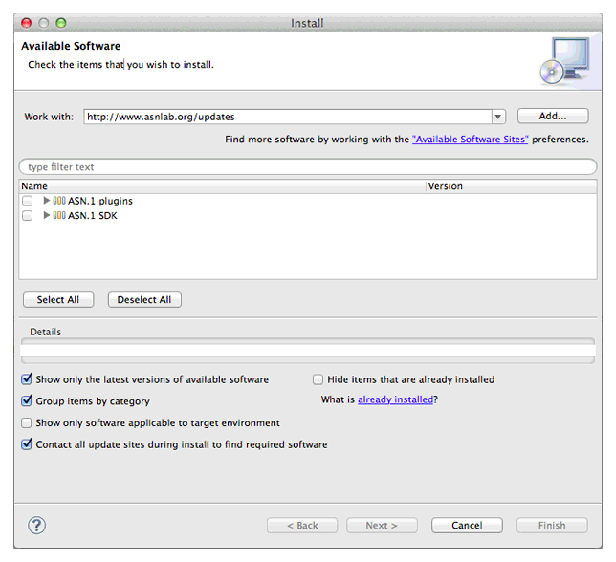
Task: Disable show only latest versions option
Action: [x=27, y=380]
